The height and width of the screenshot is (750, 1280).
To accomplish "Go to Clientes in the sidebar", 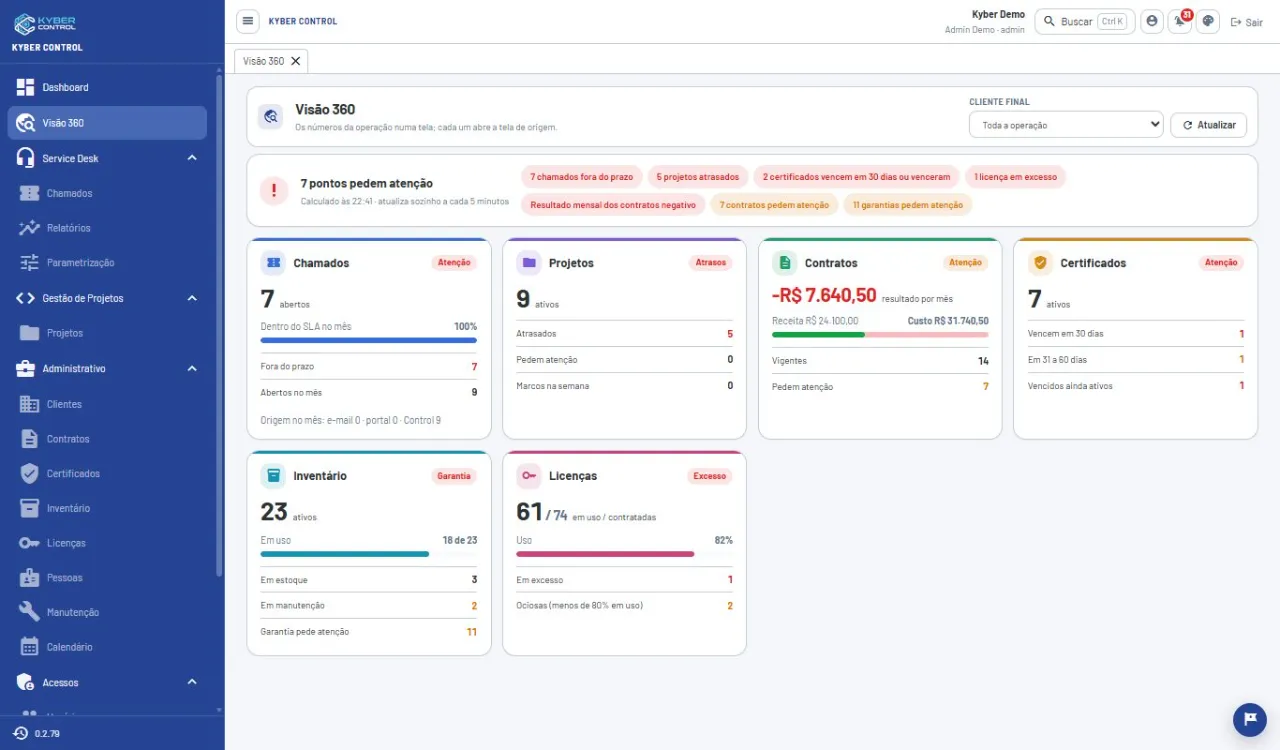I will pyautogui.click(x=109, y=404).
